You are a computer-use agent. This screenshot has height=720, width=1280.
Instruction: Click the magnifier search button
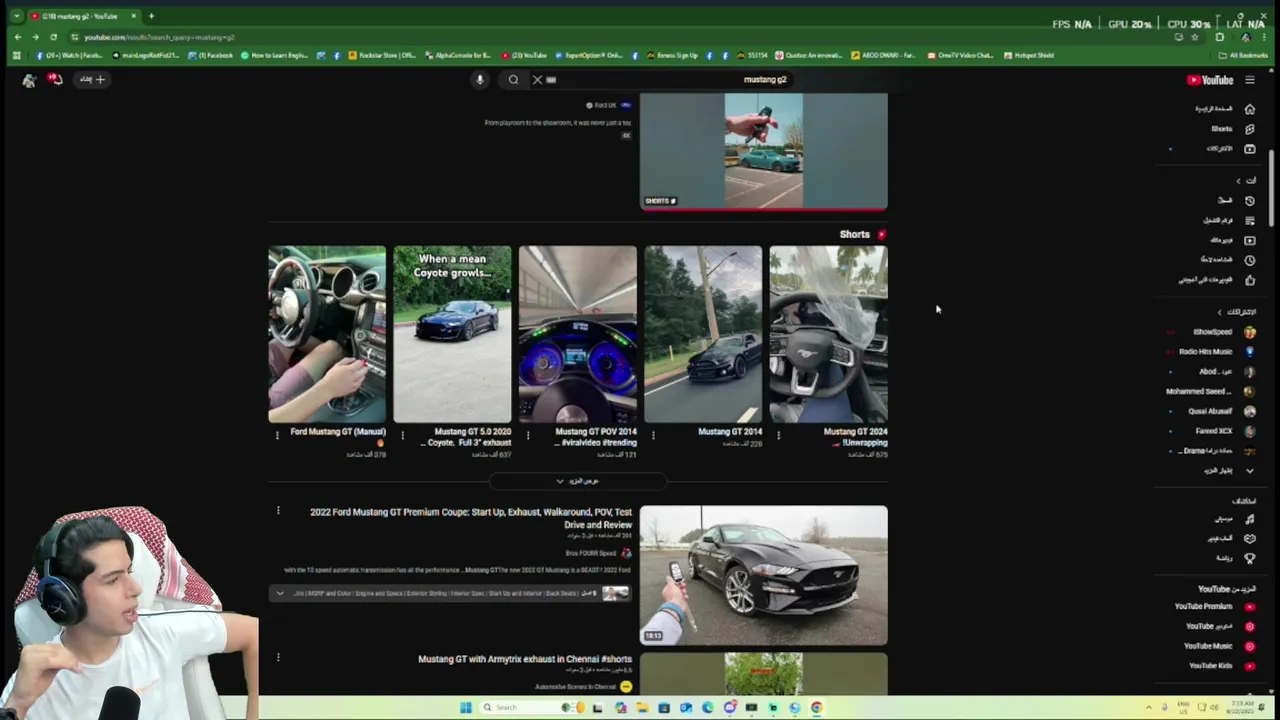(513, 80)
